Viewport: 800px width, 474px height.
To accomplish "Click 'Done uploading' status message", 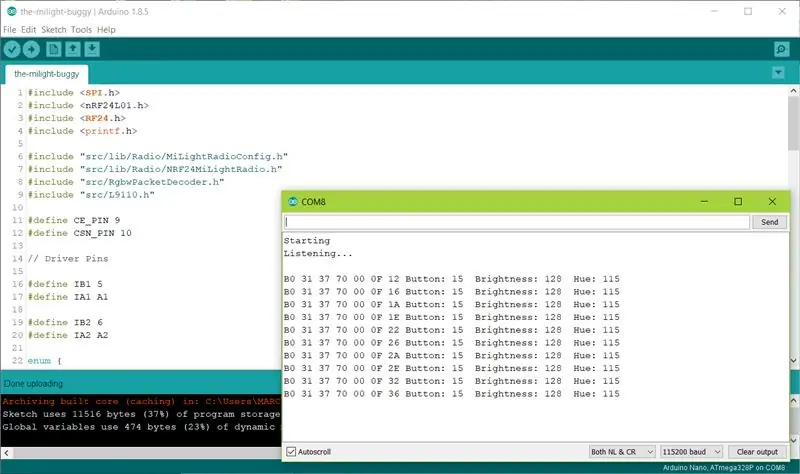I will click(x=33, y=383).
